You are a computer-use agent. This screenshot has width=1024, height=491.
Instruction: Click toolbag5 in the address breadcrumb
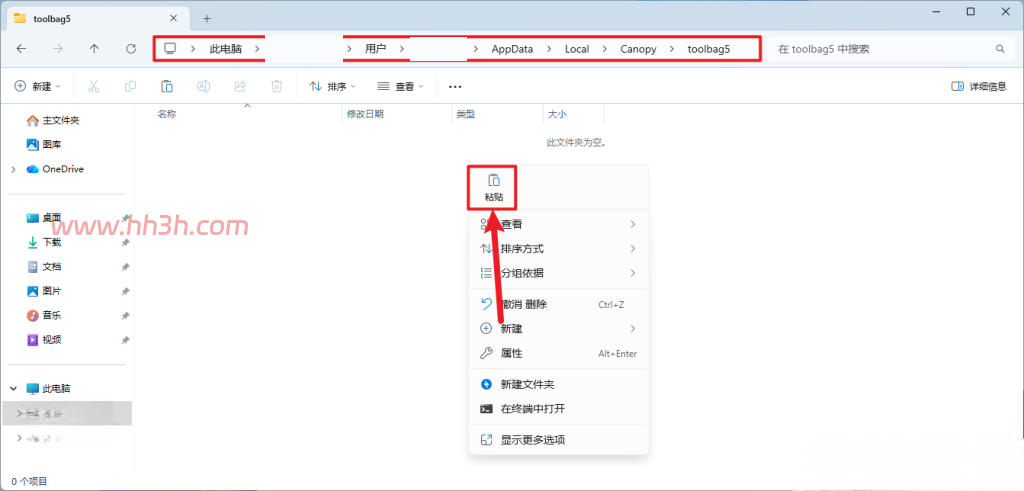click(x=709, y=49)
